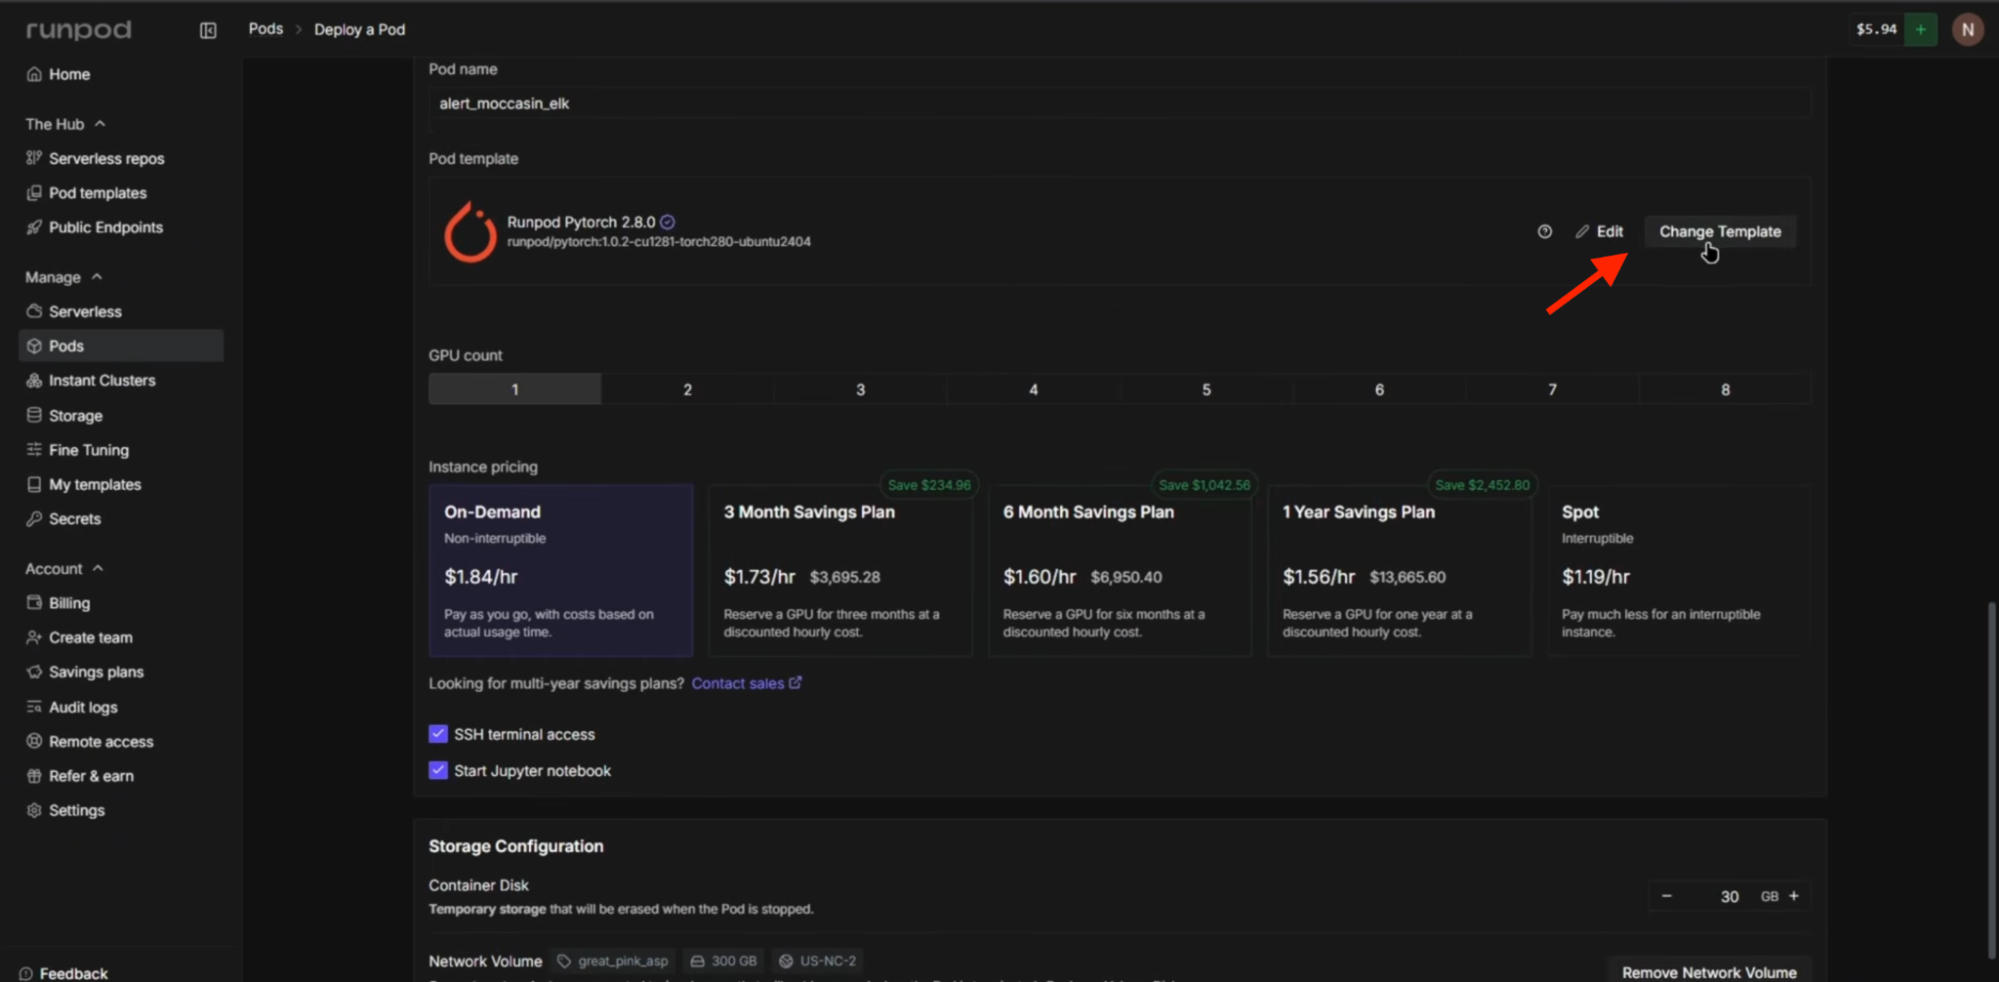The height and width of the screenshot is (982, 1999).
Task: Edit the pod template
Action: (x=1599, y=231)
